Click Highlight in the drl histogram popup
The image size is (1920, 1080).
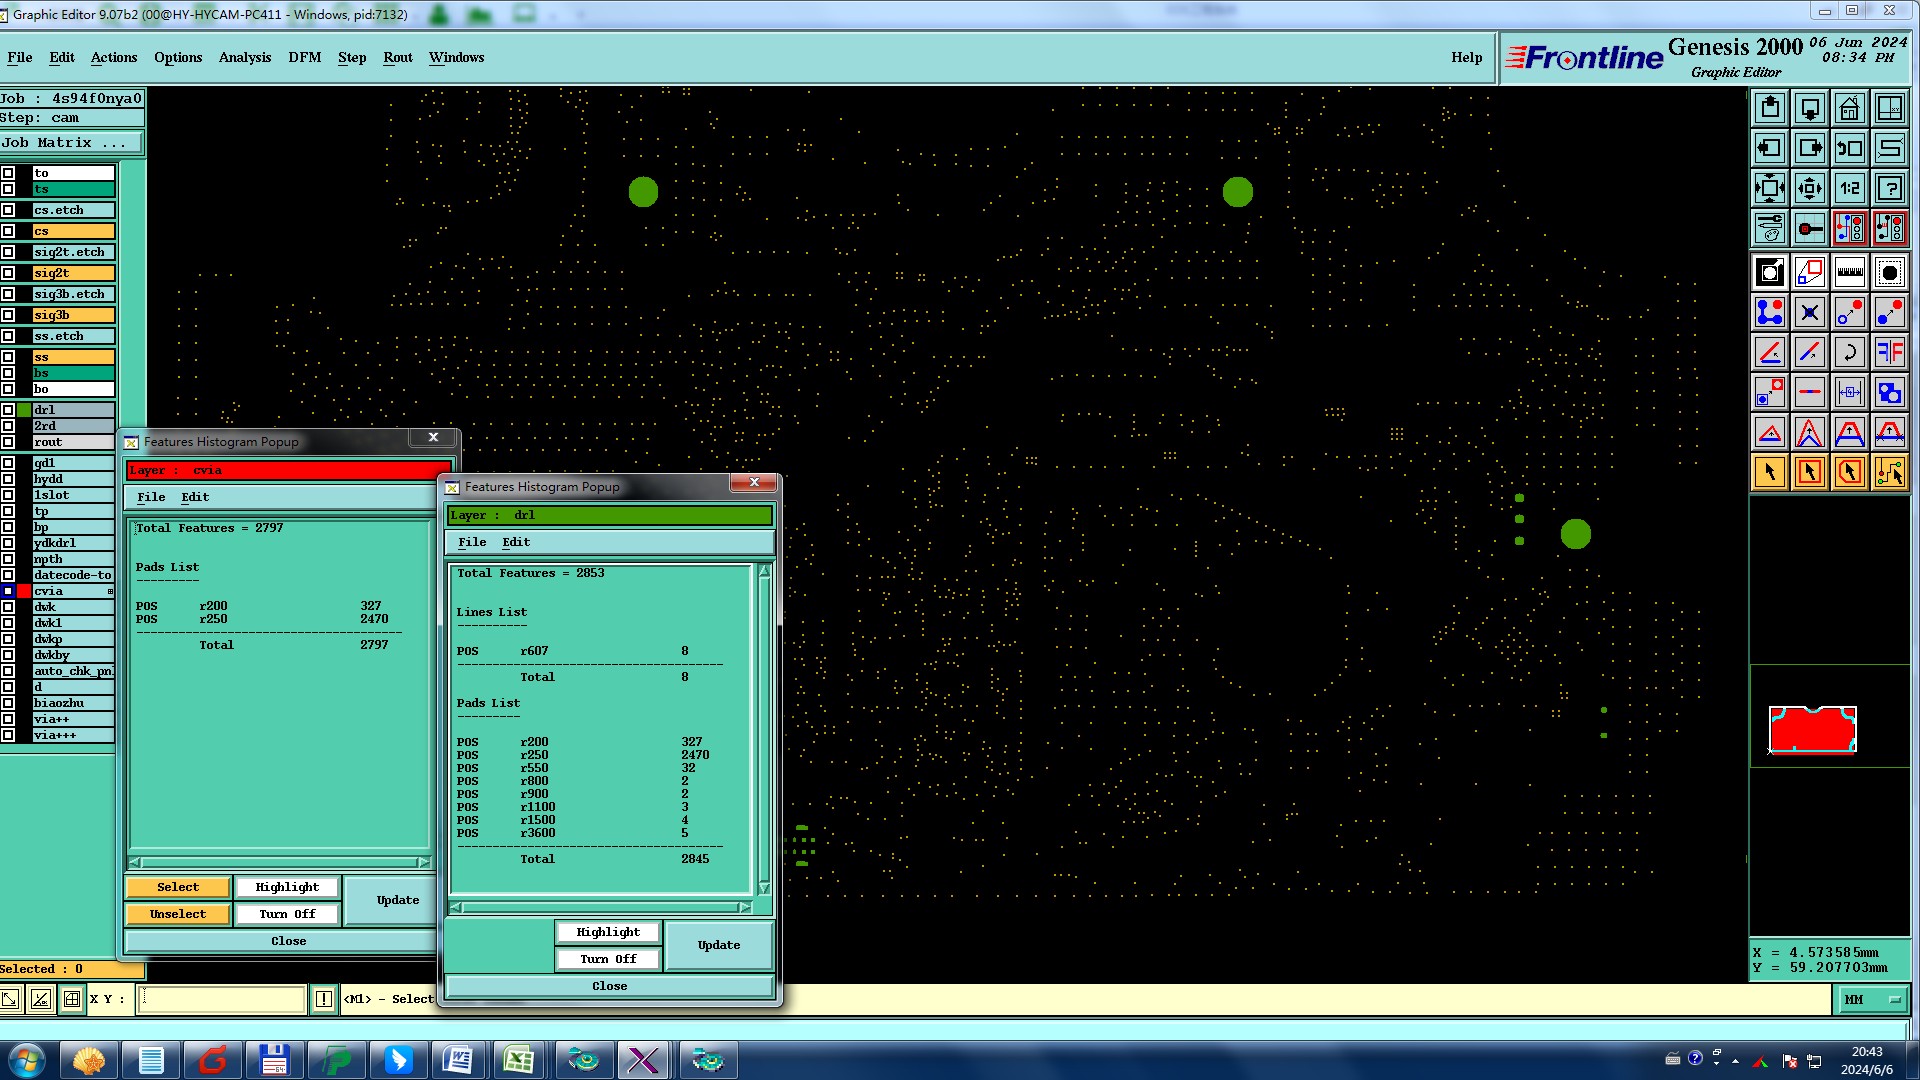point(608,932)
